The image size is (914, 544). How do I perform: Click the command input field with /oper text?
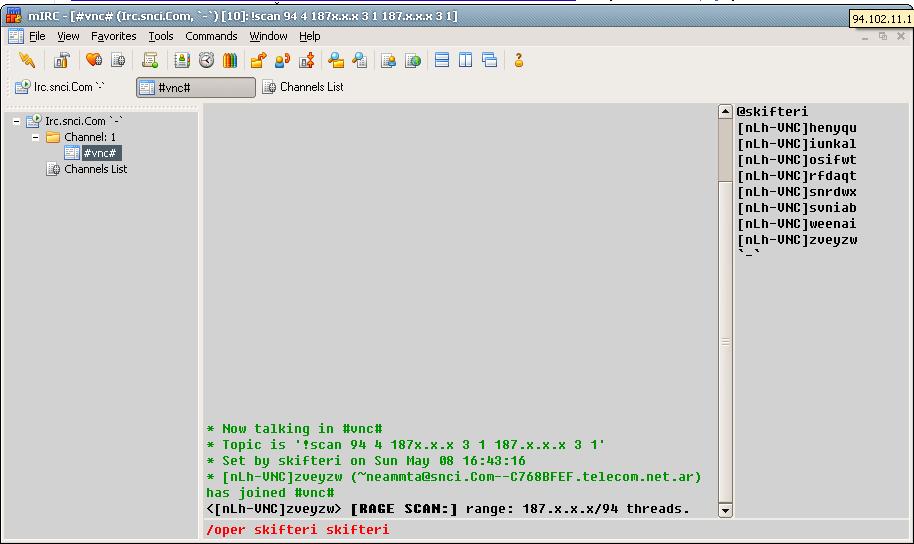point(556,529)
